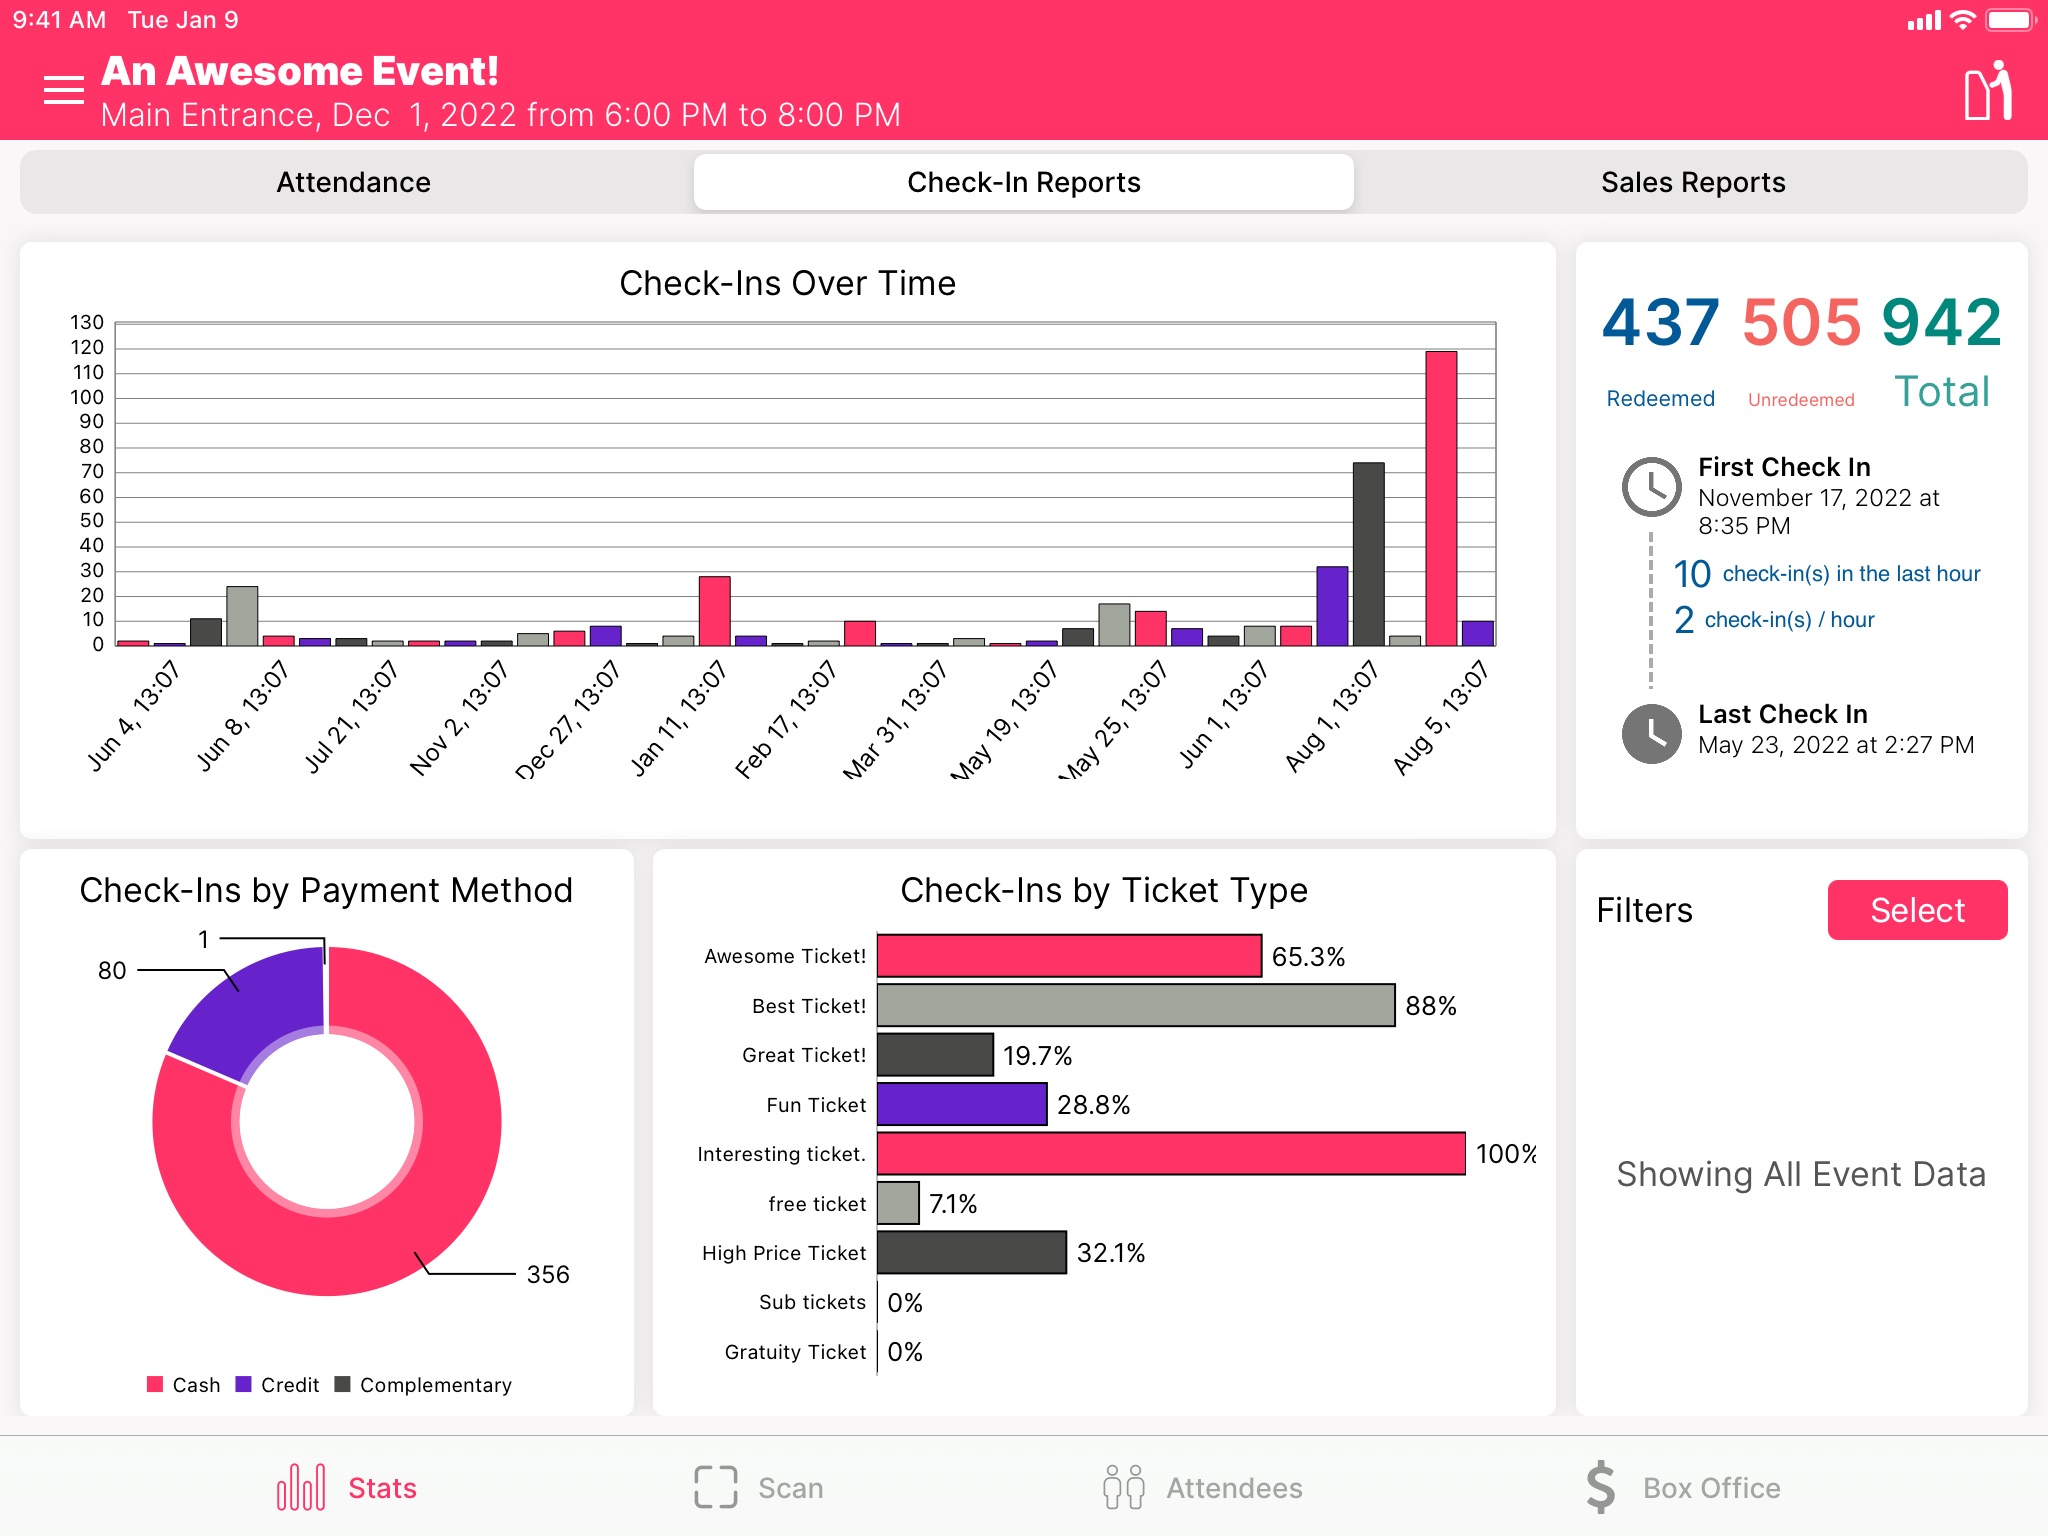Viewport: 2048px width, 1536px height.
Task: Tap the First Check In clock icon
Action: point(1651,487)
